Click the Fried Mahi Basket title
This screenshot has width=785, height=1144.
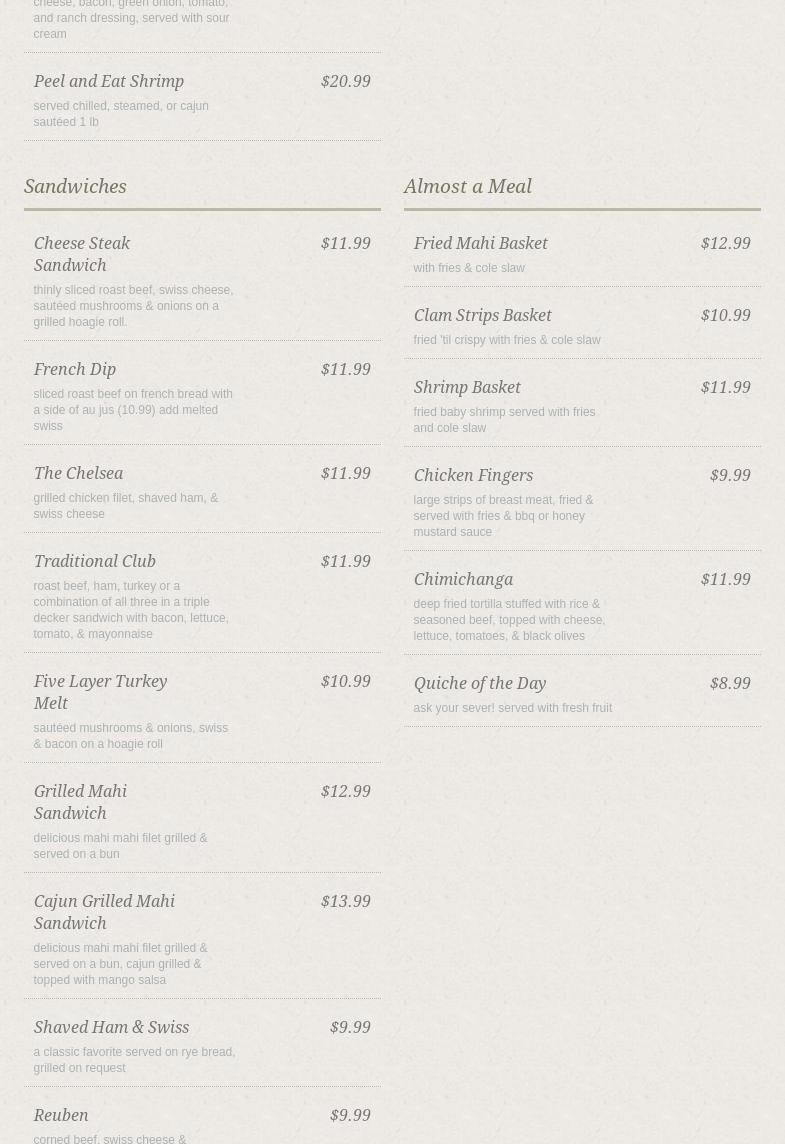480,244
